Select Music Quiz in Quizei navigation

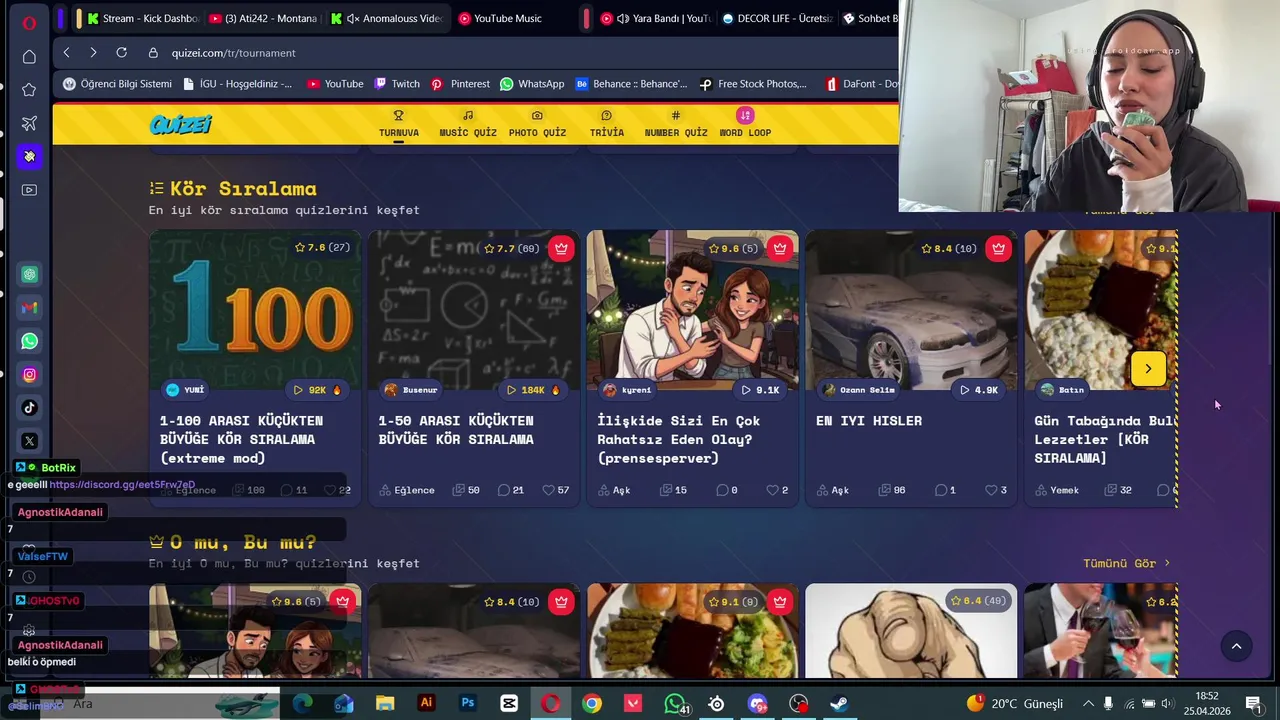tap(467, 124)
